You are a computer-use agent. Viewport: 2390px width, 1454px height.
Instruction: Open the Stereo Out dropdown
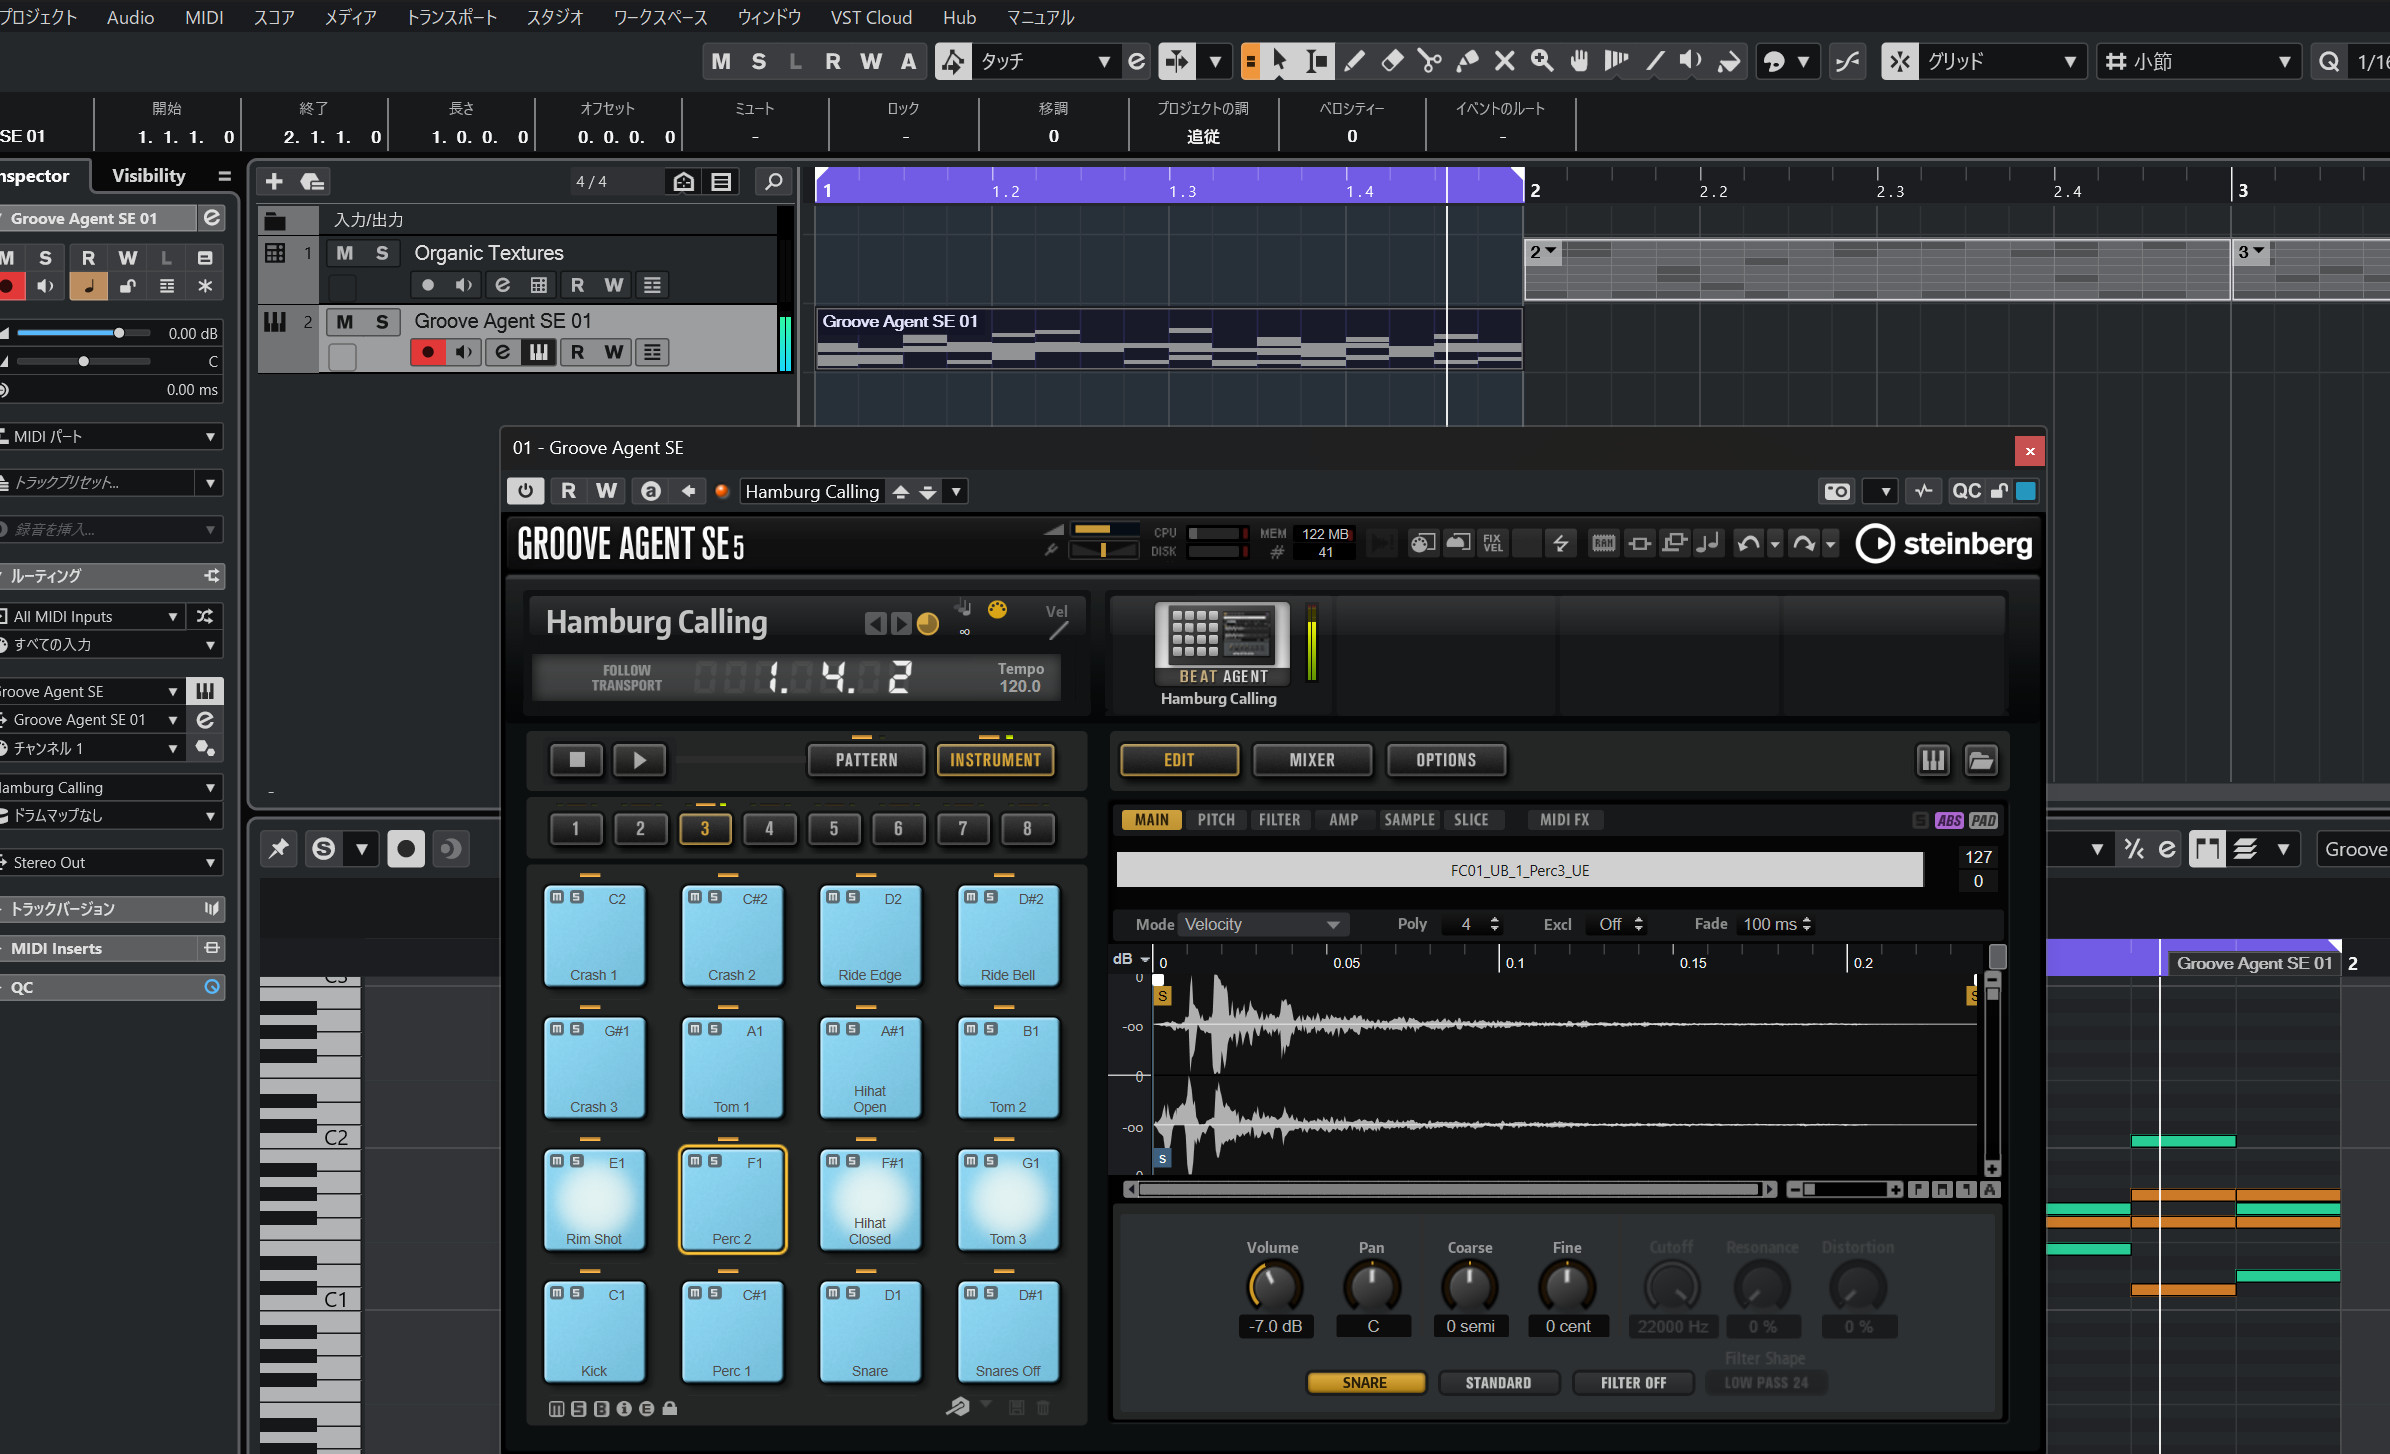[x=110, y=863]
